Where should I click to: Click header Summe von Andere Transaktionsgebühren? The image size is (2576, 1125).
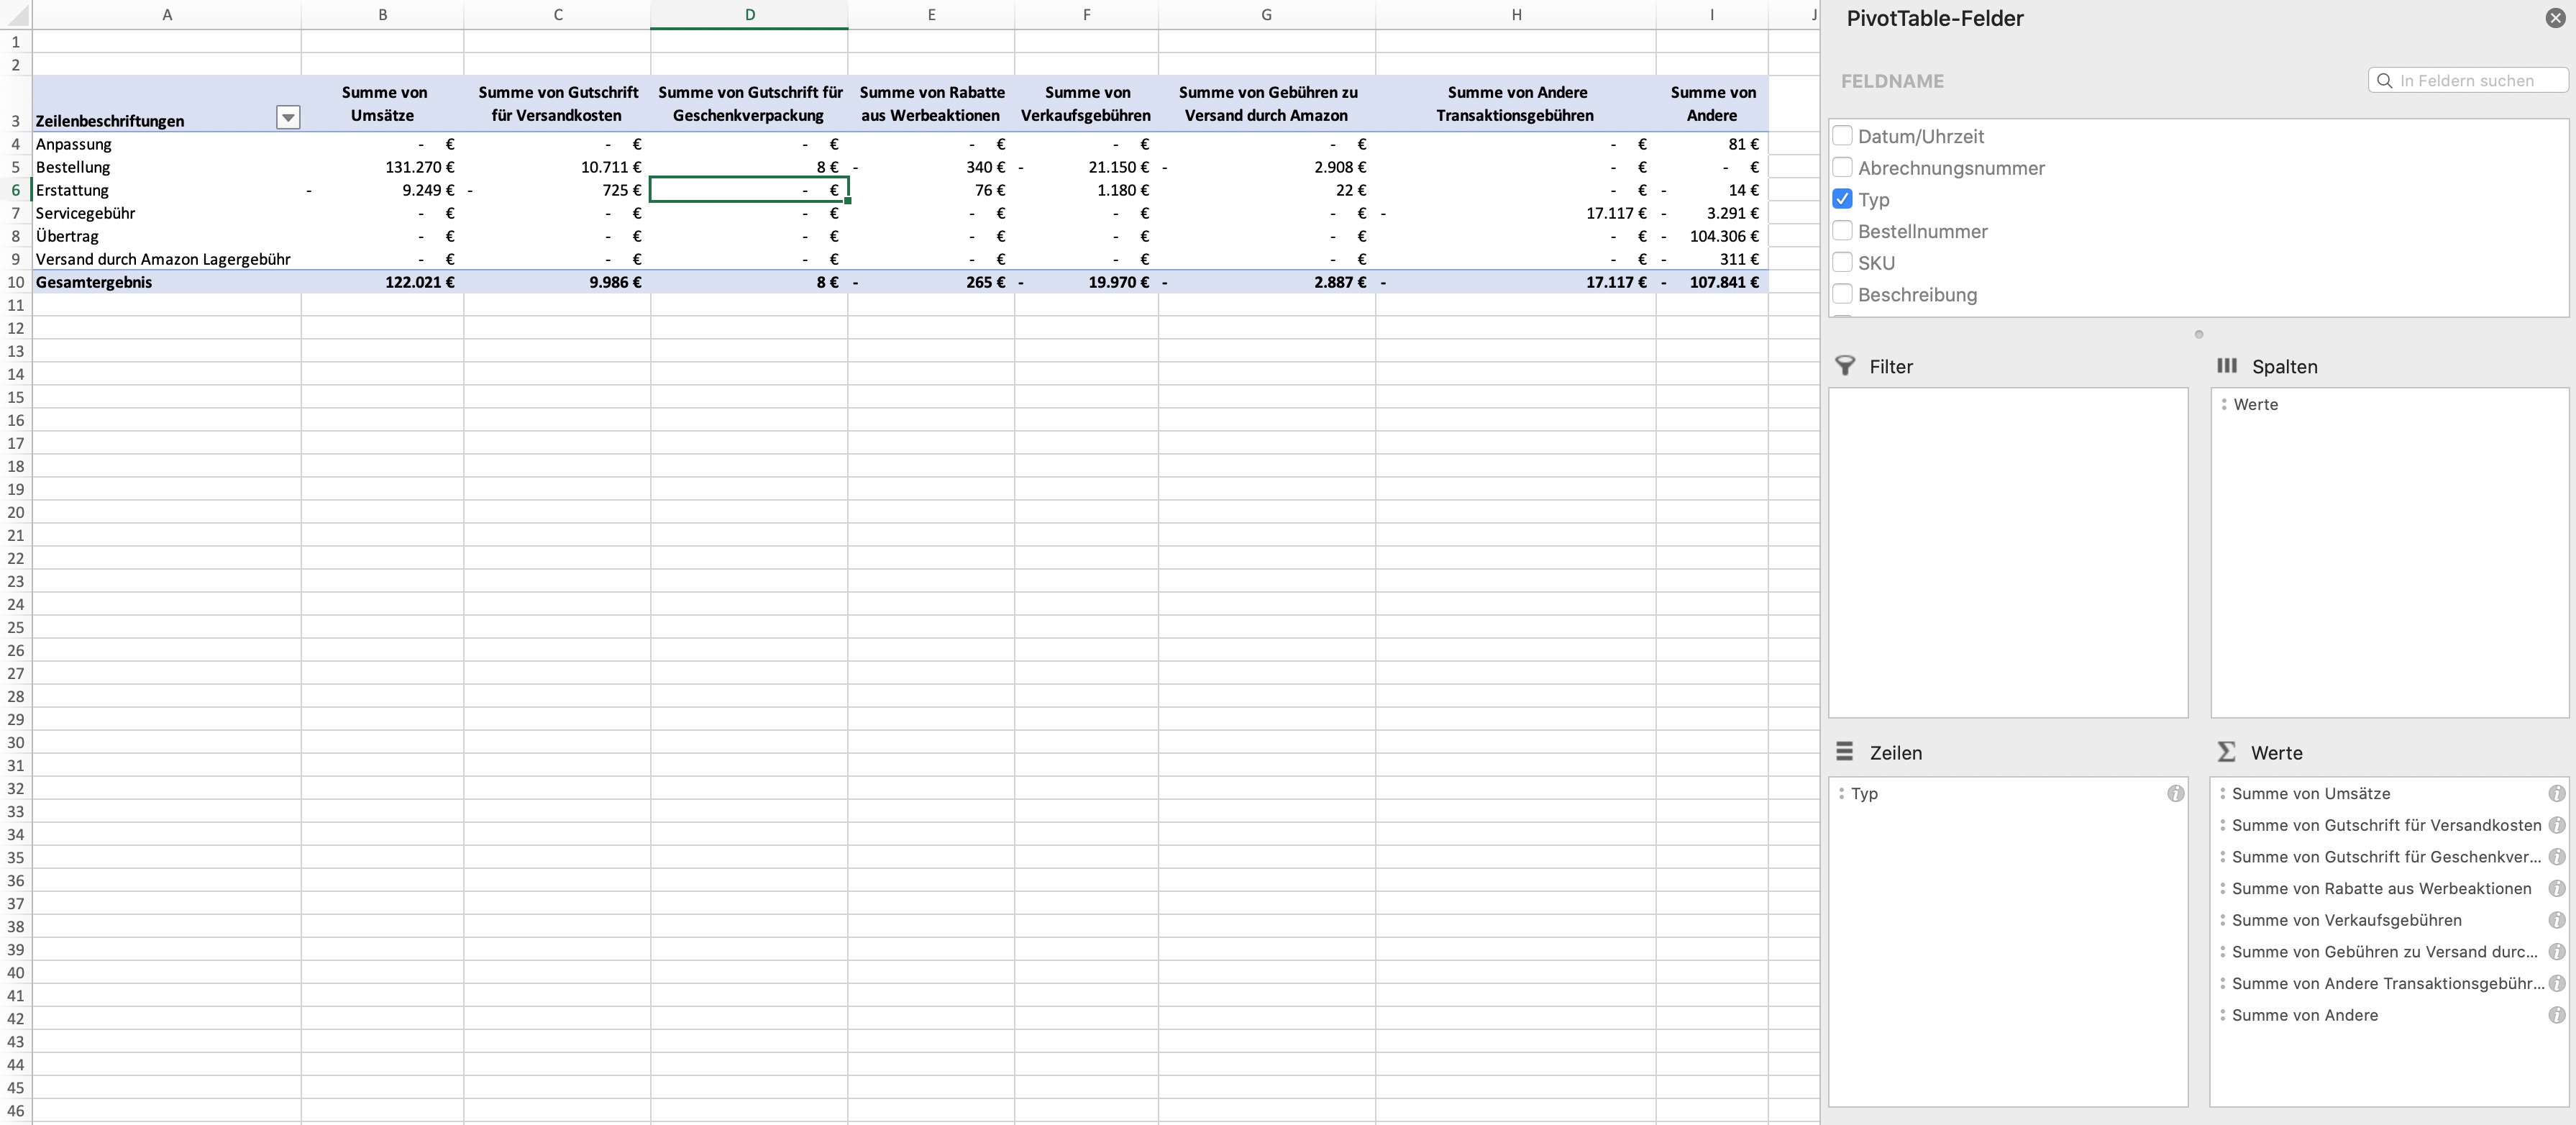1516,103
